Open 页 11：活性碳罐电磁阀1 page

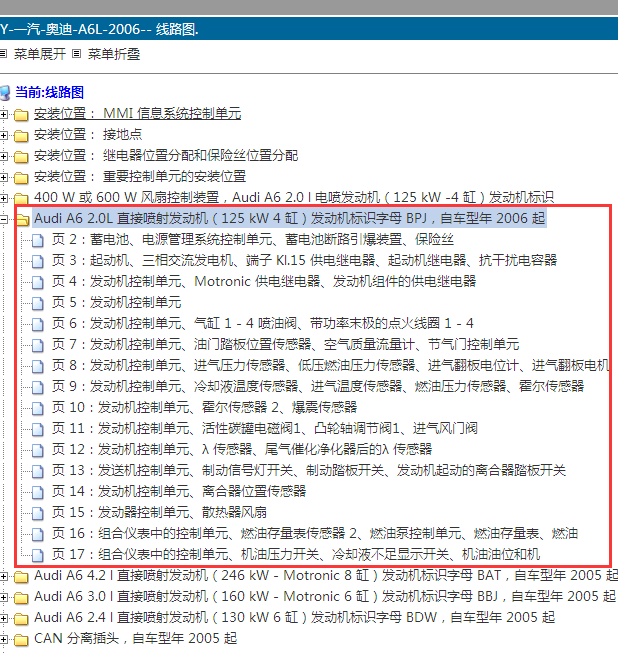[264, 428]
